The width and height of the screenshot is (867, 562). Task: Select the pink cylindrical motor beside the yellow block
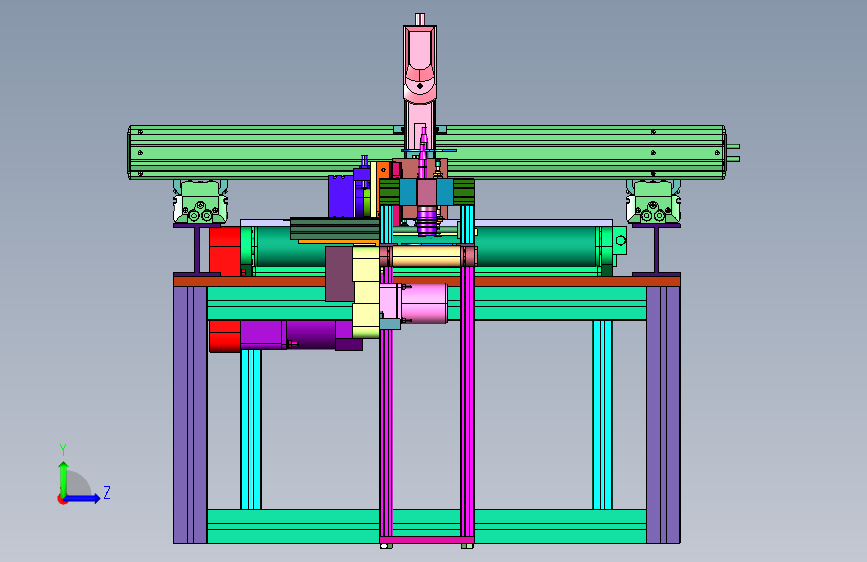pos(424,303)
